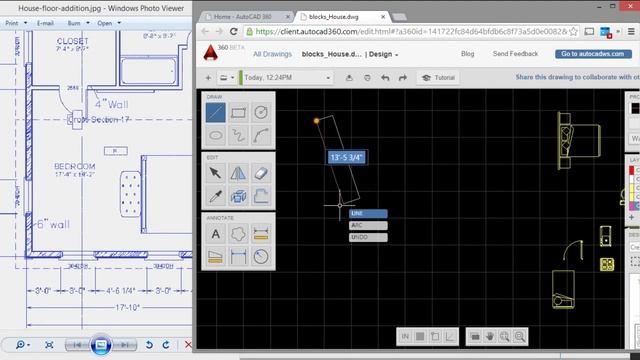
Task: Open the Today 12:24PM timeline dropdown
Action: click(287, 78)
